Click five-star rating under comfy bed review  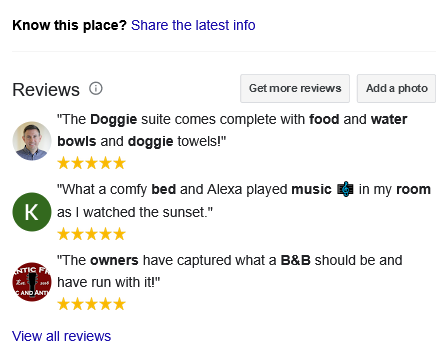pos(91,234)
